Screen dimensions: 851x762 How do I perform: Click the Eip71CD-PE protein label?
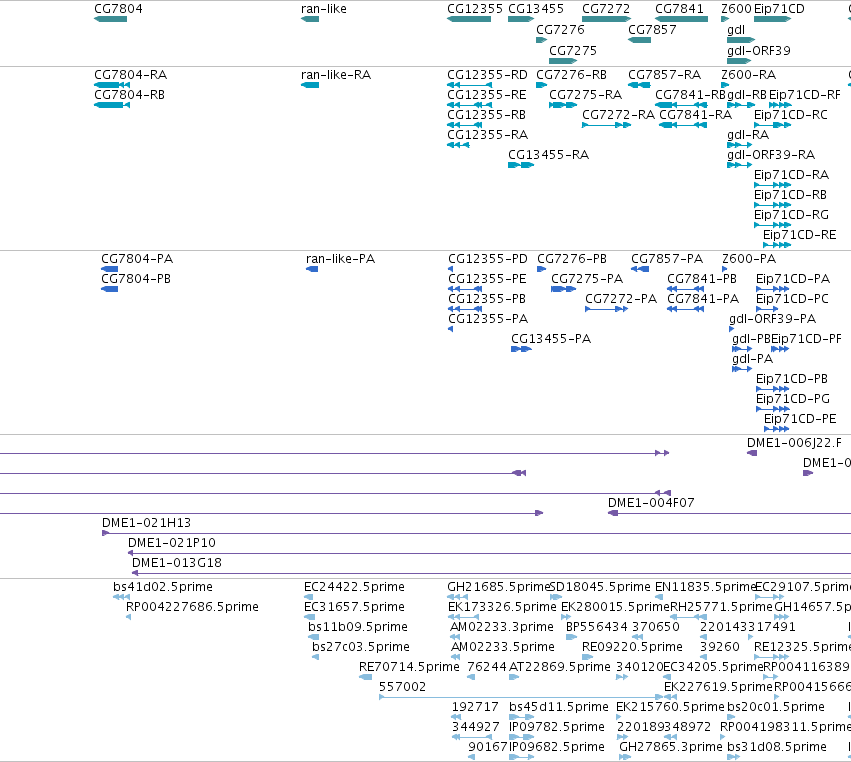click(x=800, y=419)
